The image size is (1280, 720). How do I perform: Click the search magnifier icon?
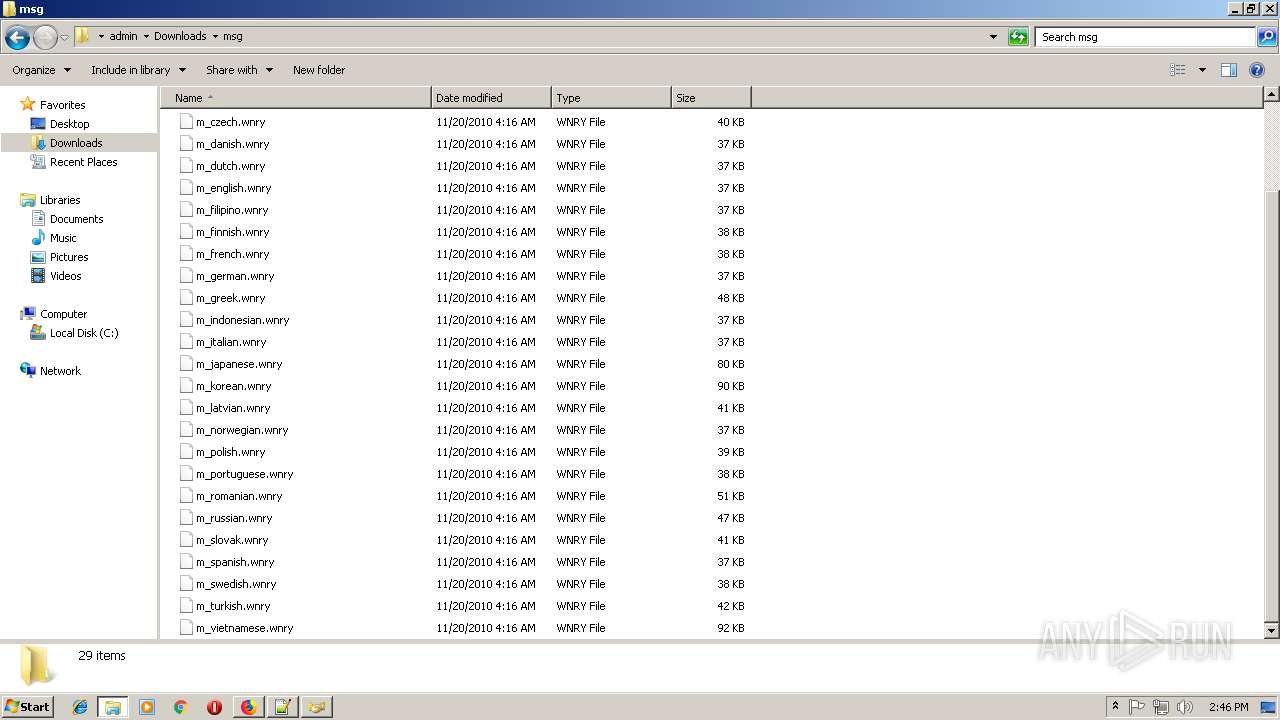click(x=1266, y=37)
